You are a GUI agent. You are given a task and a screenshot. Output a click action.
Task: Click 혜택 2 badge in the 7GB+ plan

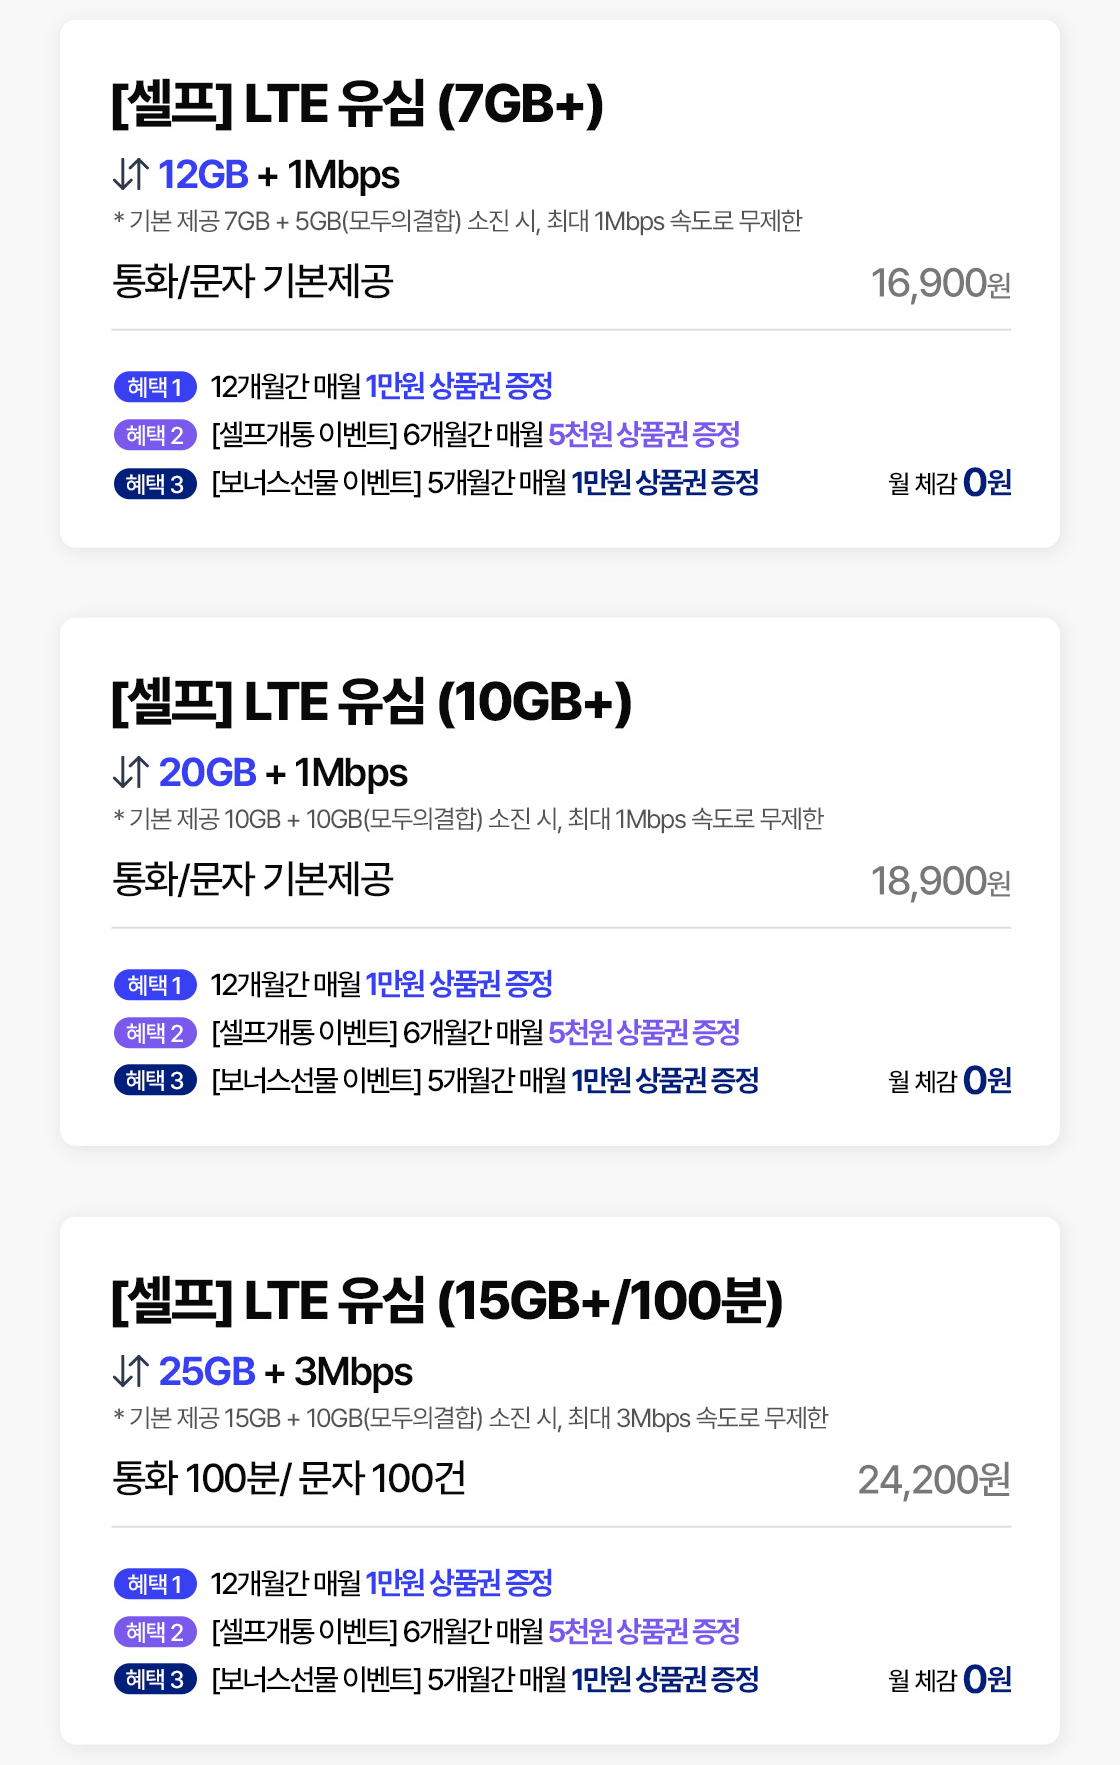[155, 435]
